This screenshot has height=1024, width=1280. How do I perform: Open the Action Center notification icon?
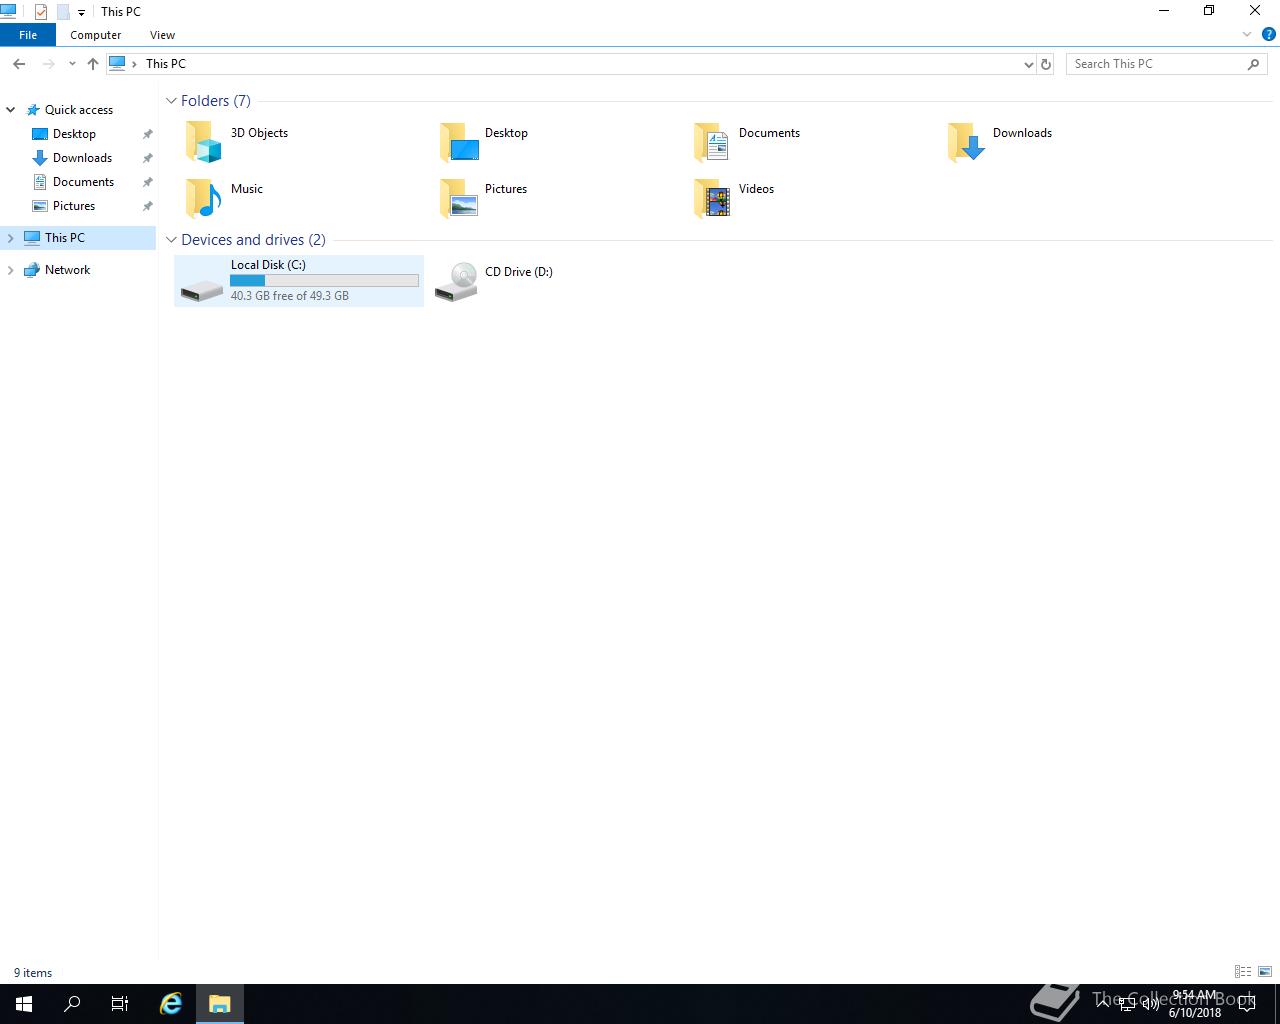click(1247, 1004)
